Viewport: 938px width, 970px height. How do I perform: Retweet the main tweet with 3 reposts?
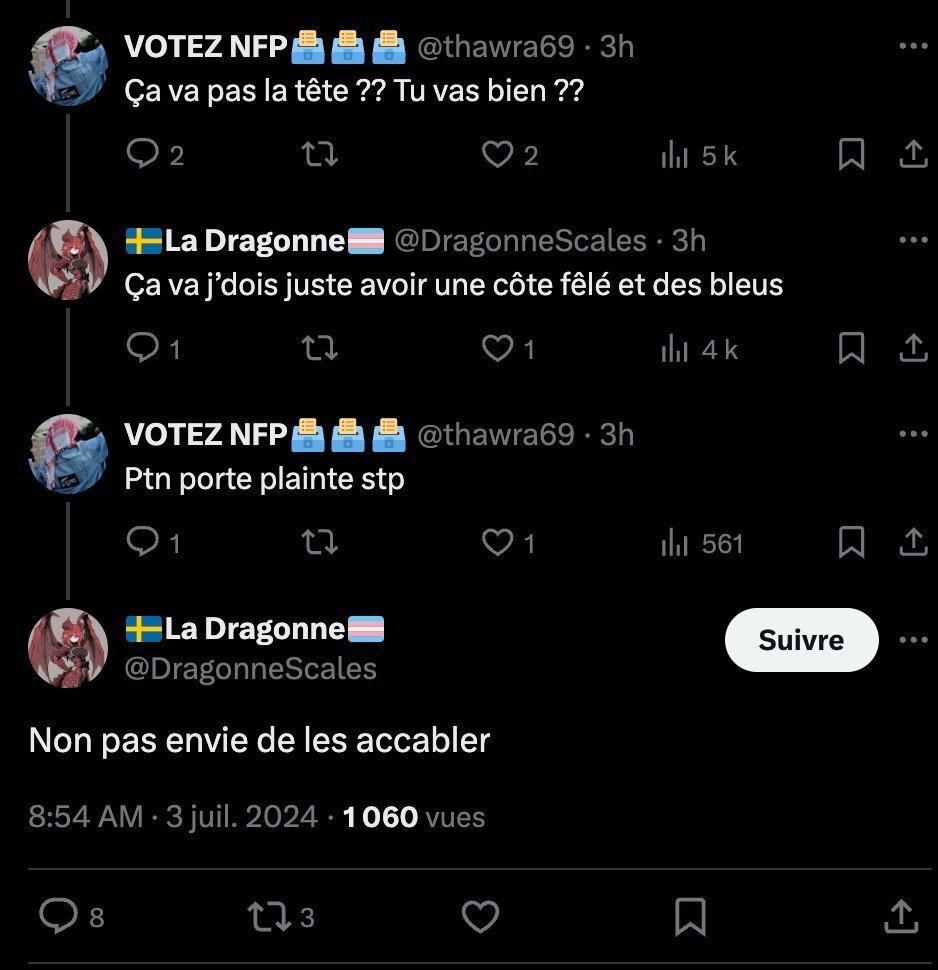267,915
